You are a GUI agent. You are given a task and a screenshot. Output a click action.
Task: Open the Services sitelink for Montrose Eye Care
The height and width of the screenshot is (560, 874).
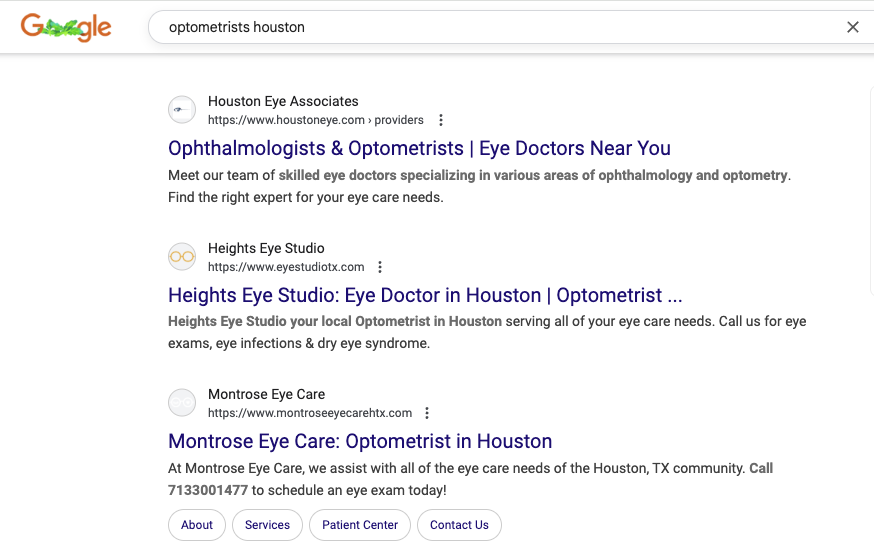pos(268,525)
